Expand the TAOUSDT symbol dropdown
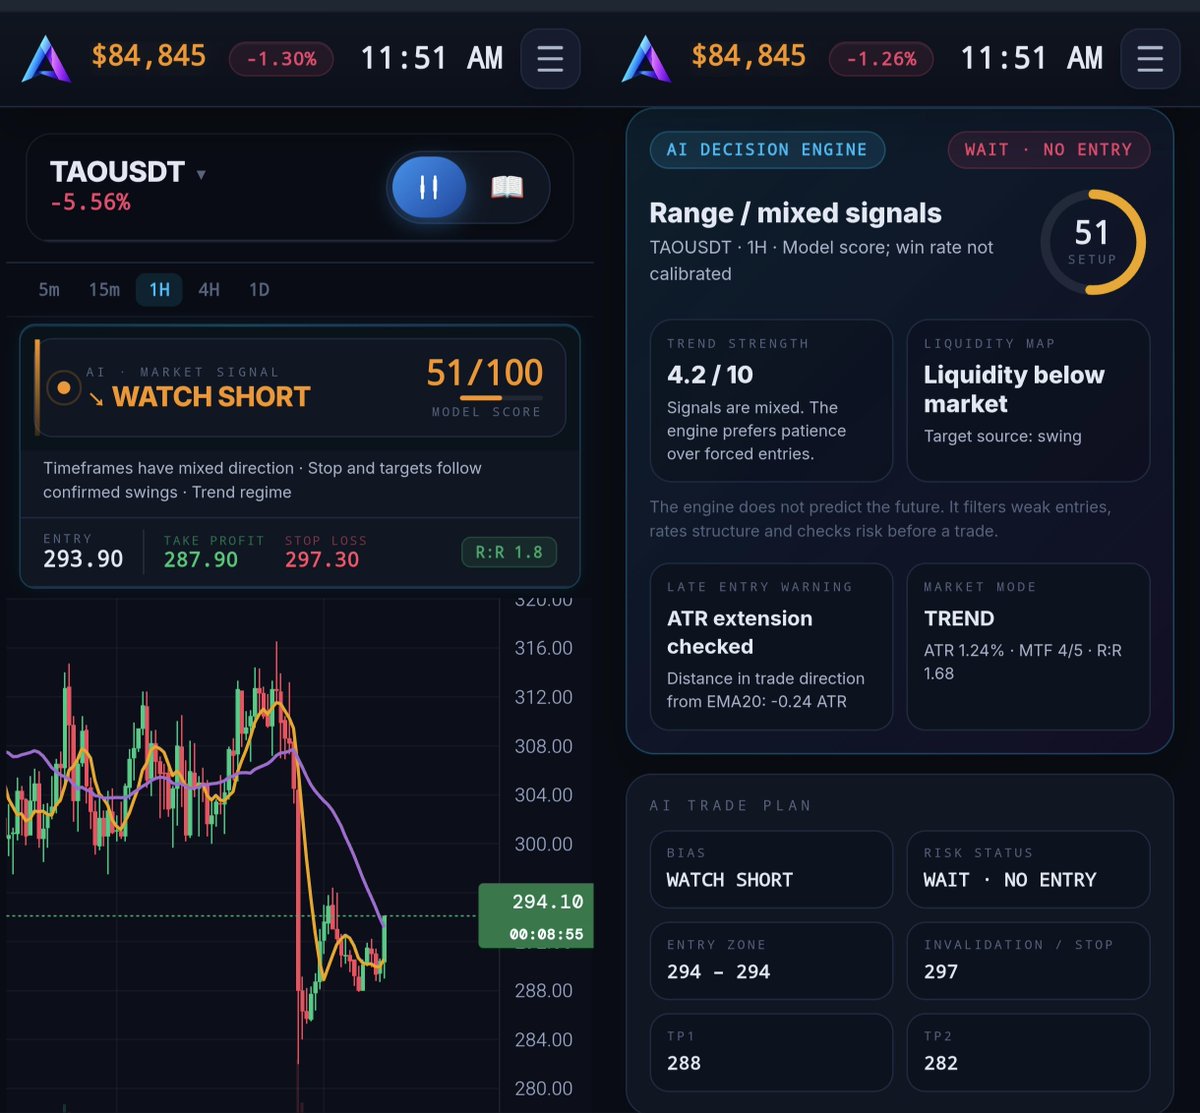Image resolution: width=1200 pixels, height=1113 pixels. 201,174
